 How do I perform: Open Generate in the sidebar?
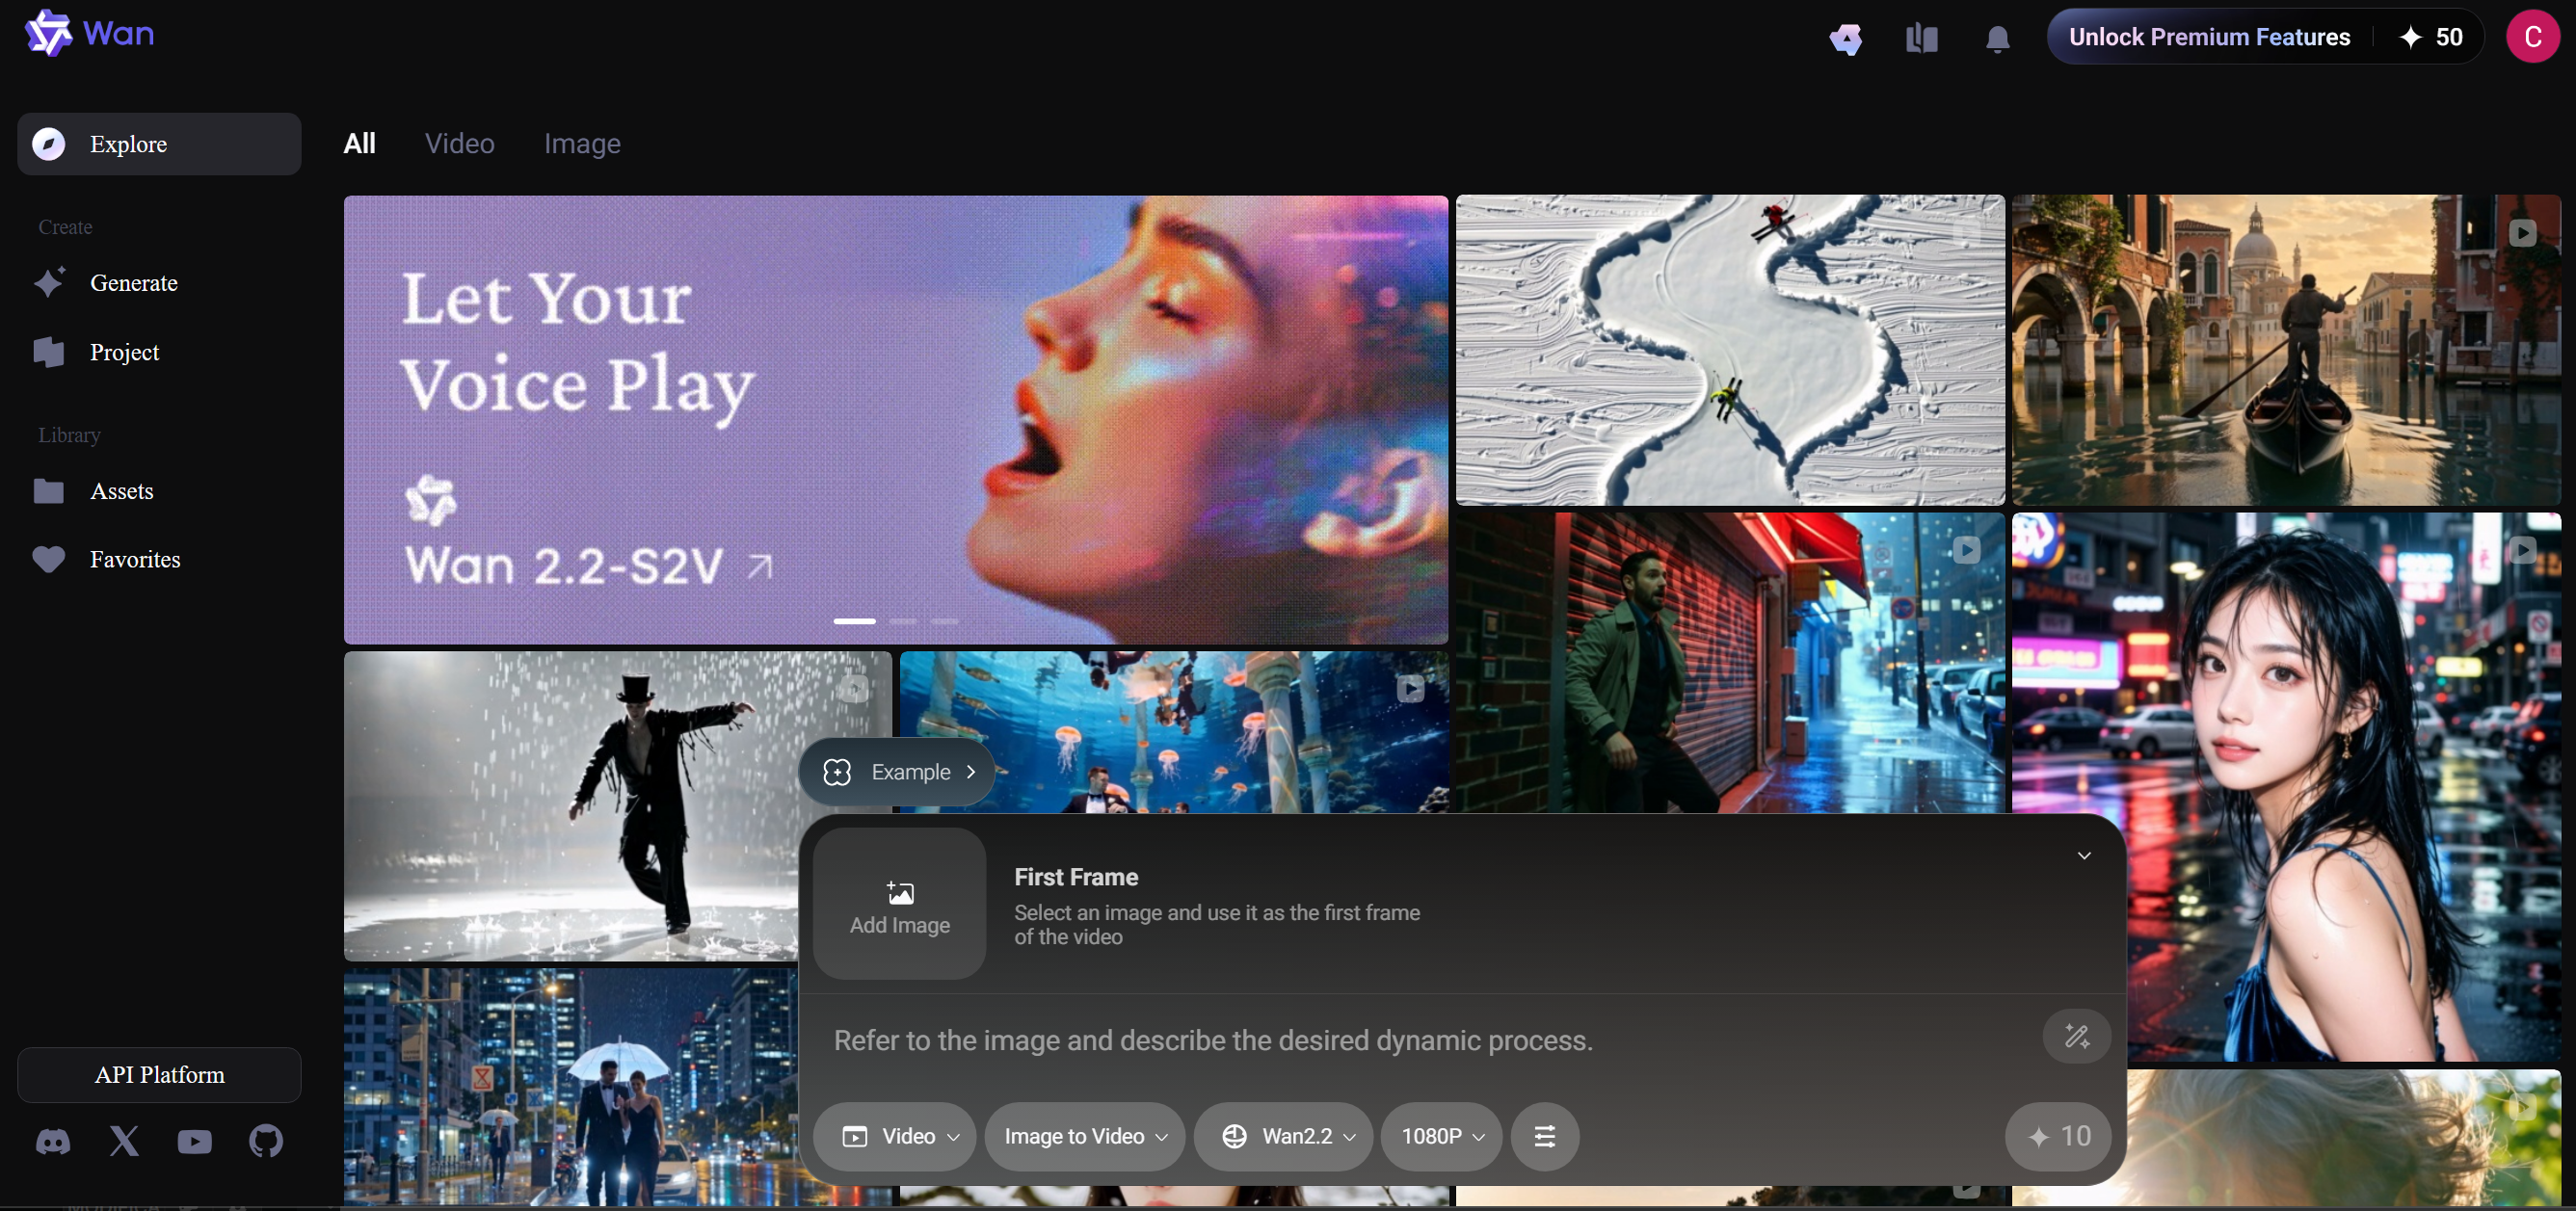[159, 283]
